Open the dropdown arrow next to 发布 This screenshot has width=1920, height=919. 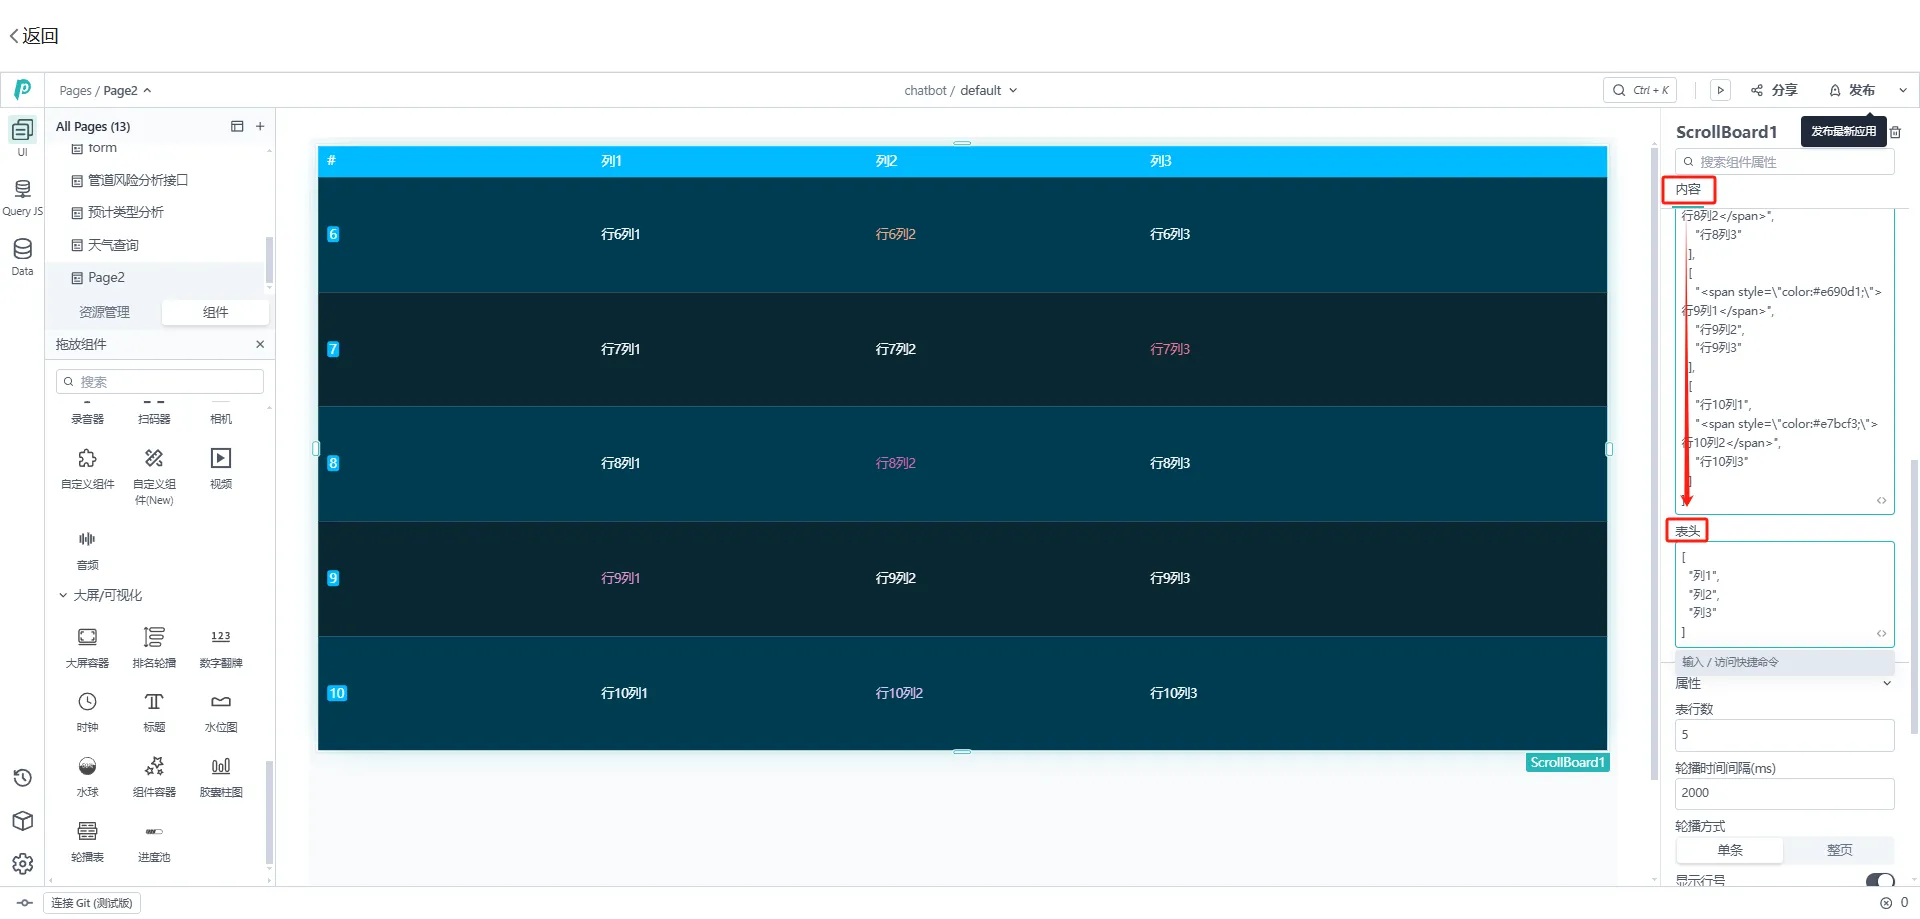point(1903,90)
